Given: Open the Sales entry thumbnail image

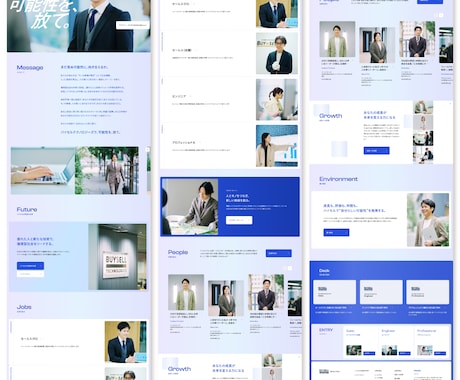Looking at the screenshot, I should pyautogui.click(x=354, y=350).
